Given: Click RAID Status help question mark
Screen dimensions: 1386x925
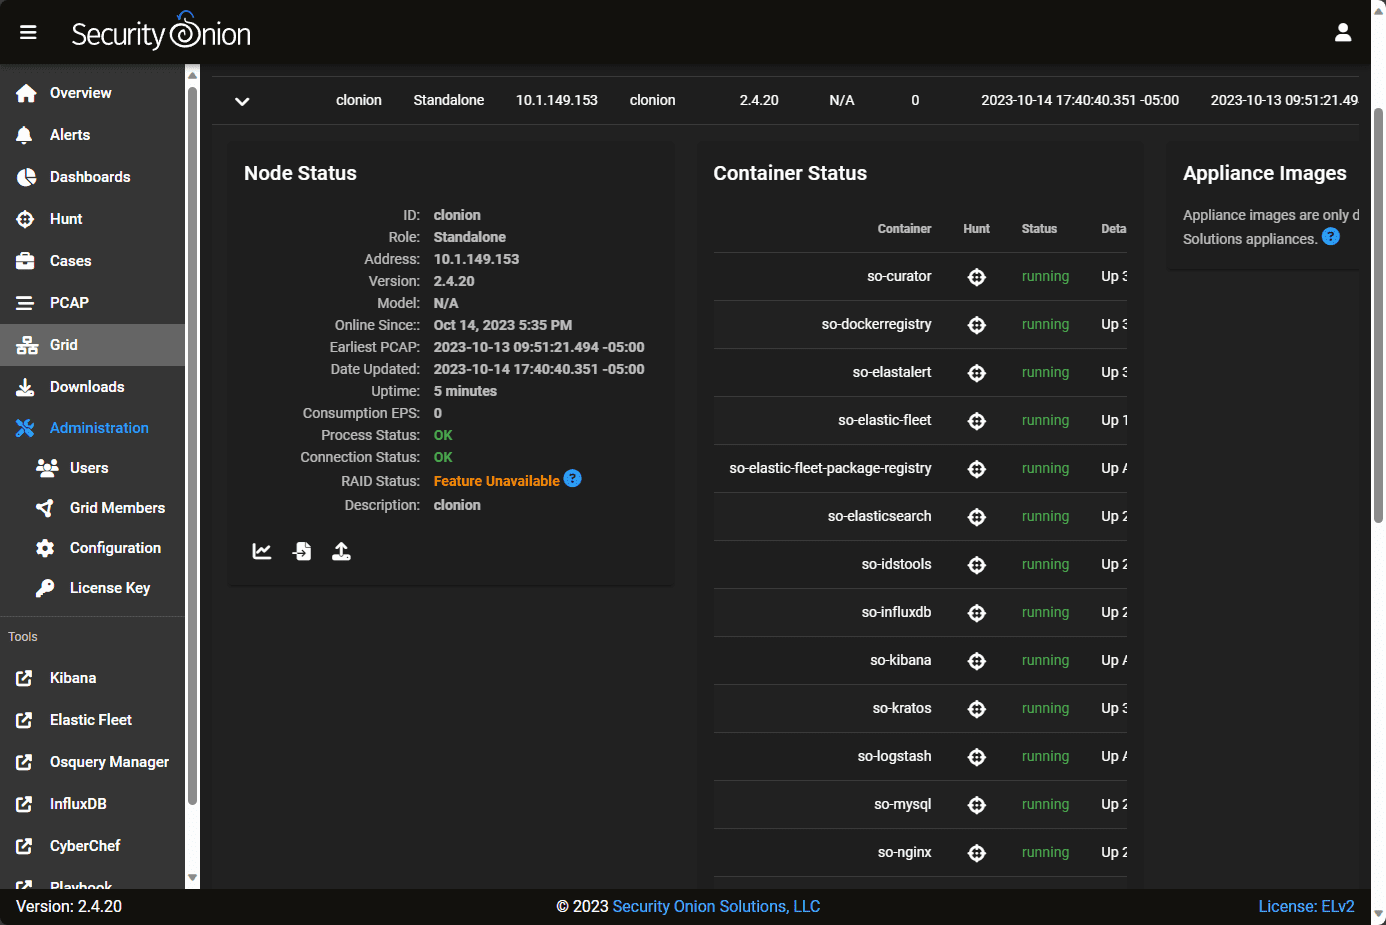Looking at the screenshot, I should [x=572, y=479].
